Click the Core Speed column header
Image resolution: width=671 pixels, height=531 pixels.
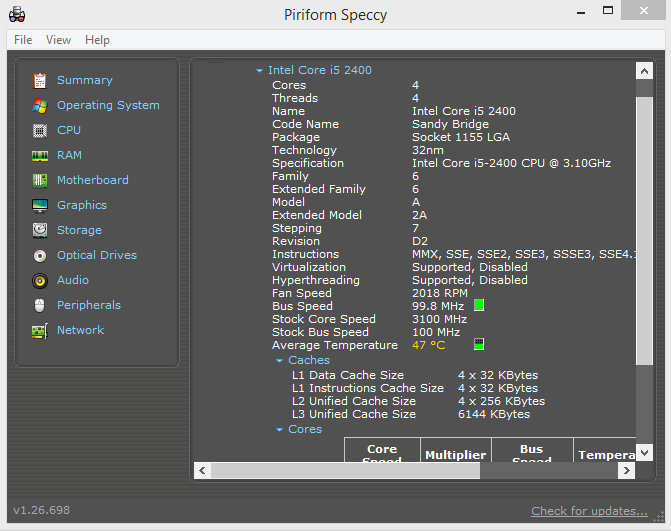tap(382, 450)
